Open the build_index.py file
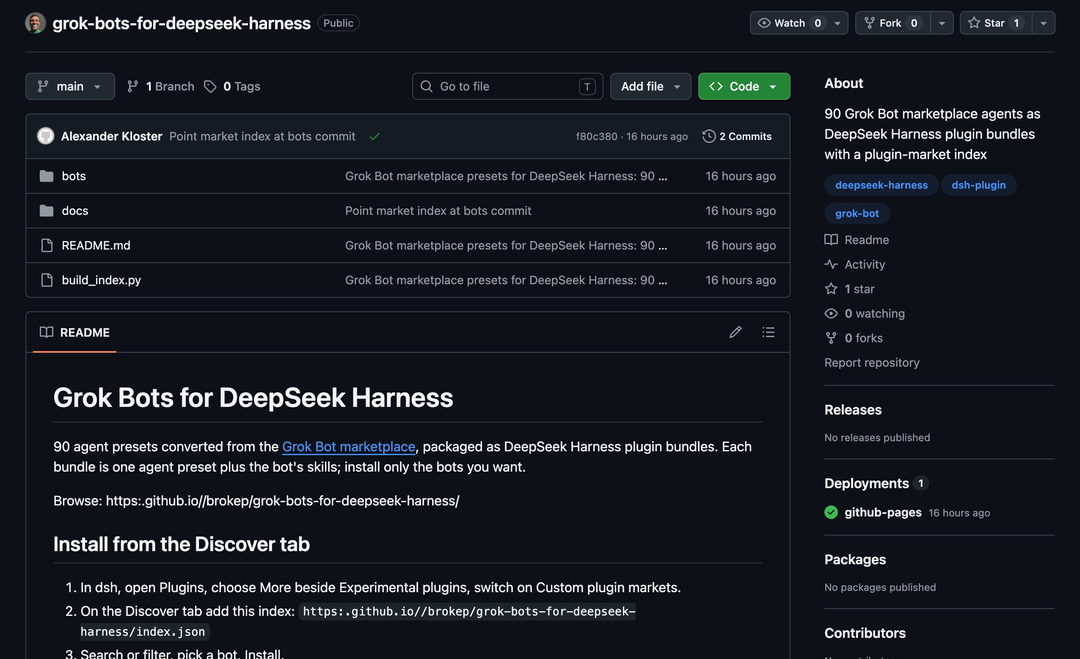The height and width of the screenshot is (659, 1080). coord(101,280)
